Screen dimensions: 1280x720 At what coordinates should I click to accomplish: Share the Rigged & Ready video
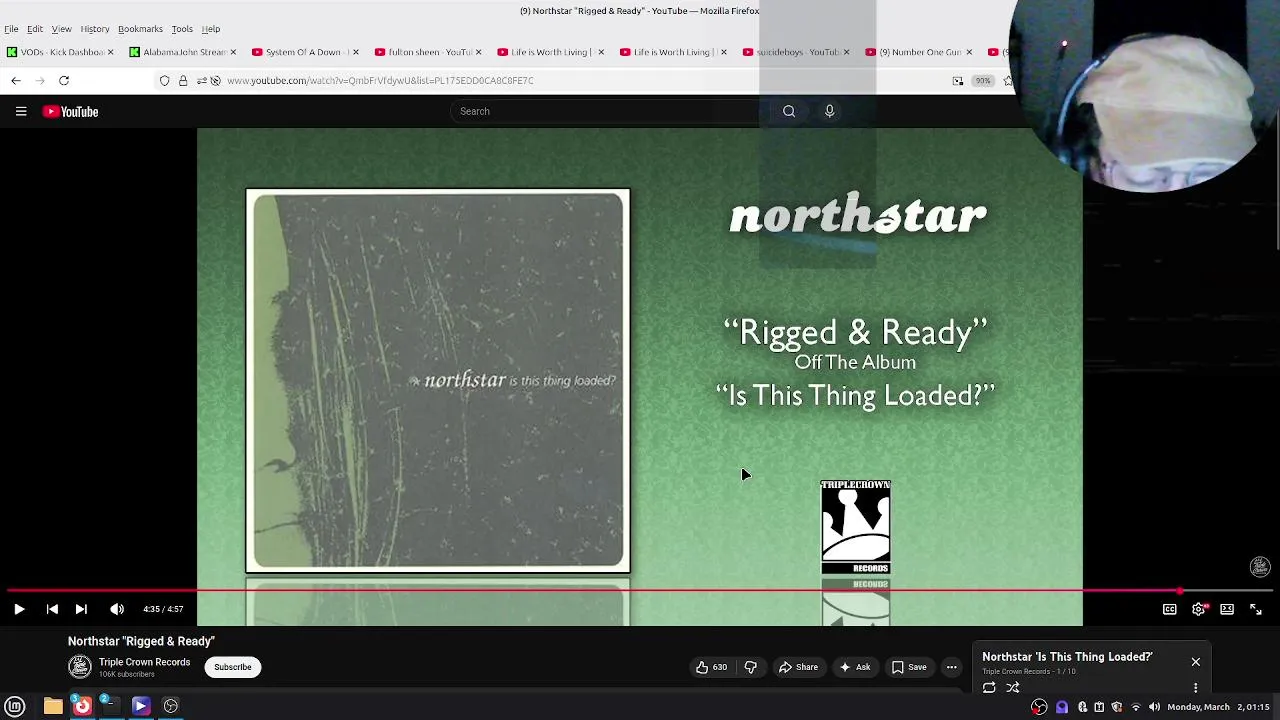[798, 667]
